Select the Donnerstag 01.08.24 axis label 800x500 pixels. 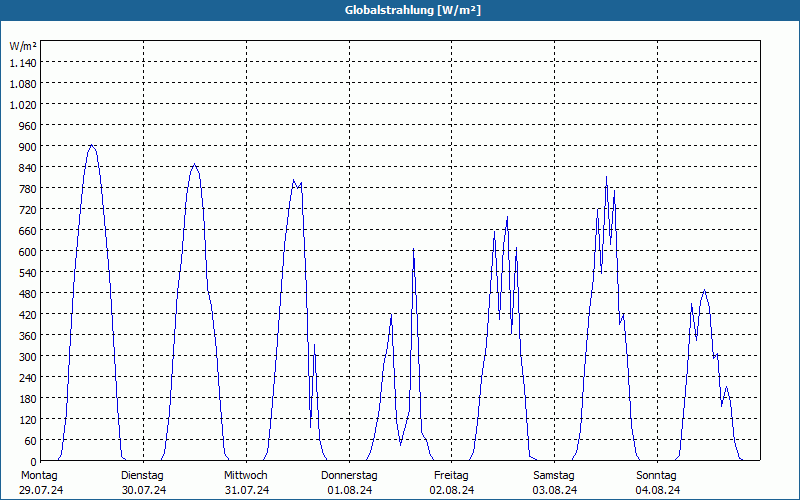349,483
